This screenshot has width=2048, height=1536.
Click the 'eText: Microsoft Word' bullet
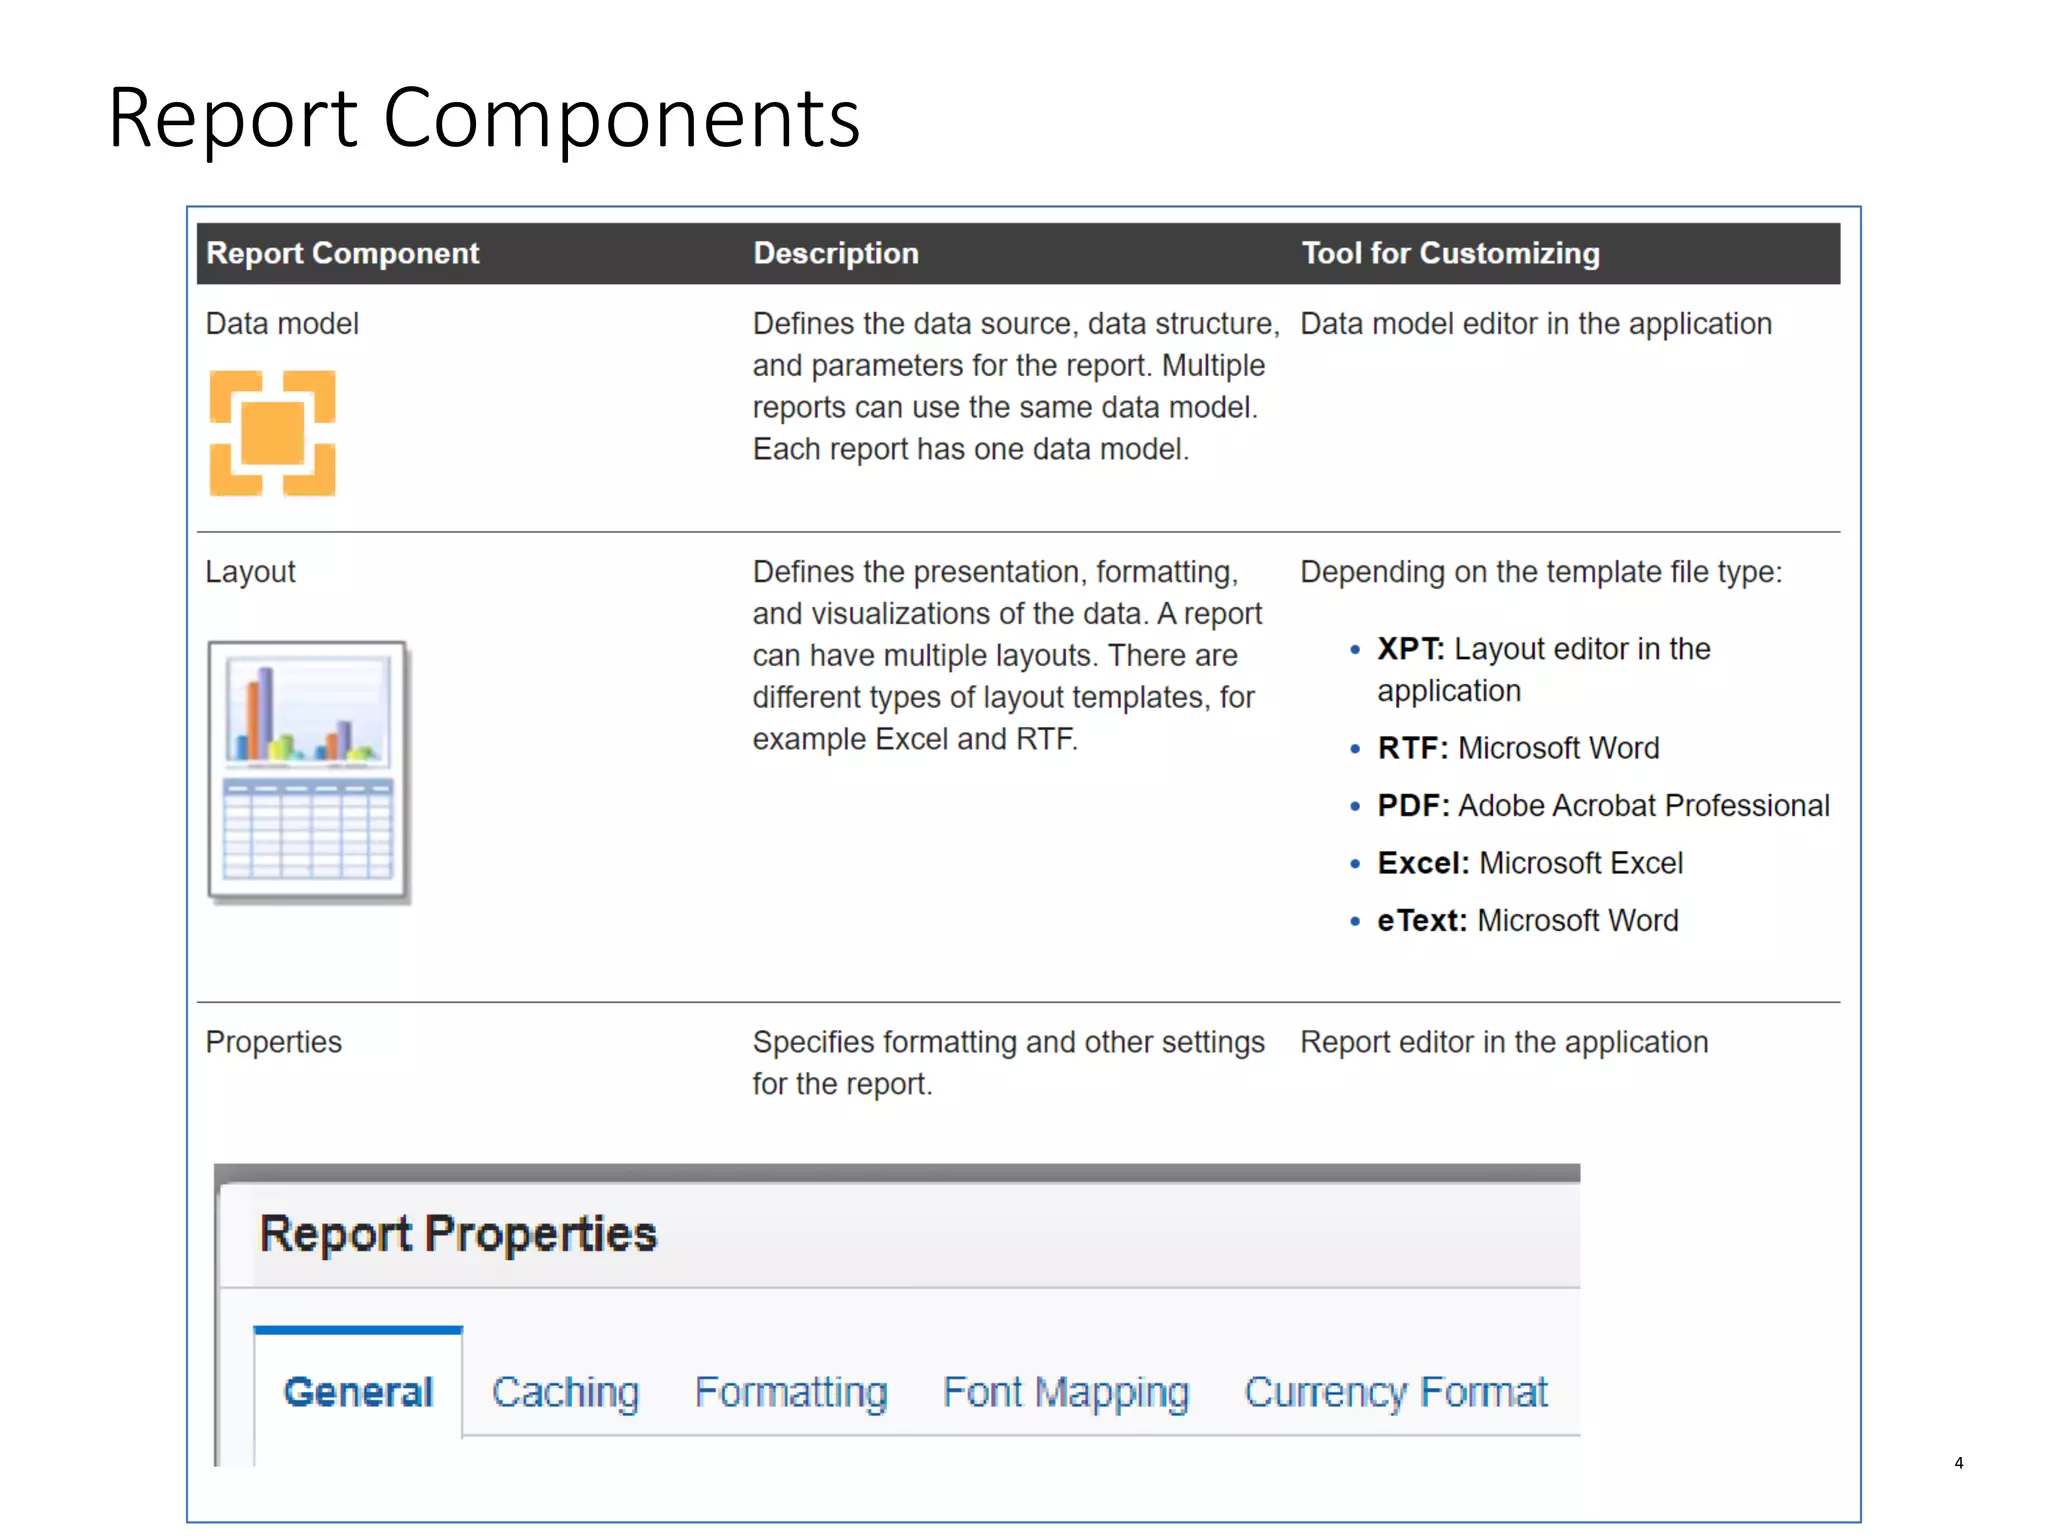(1527, 920)
